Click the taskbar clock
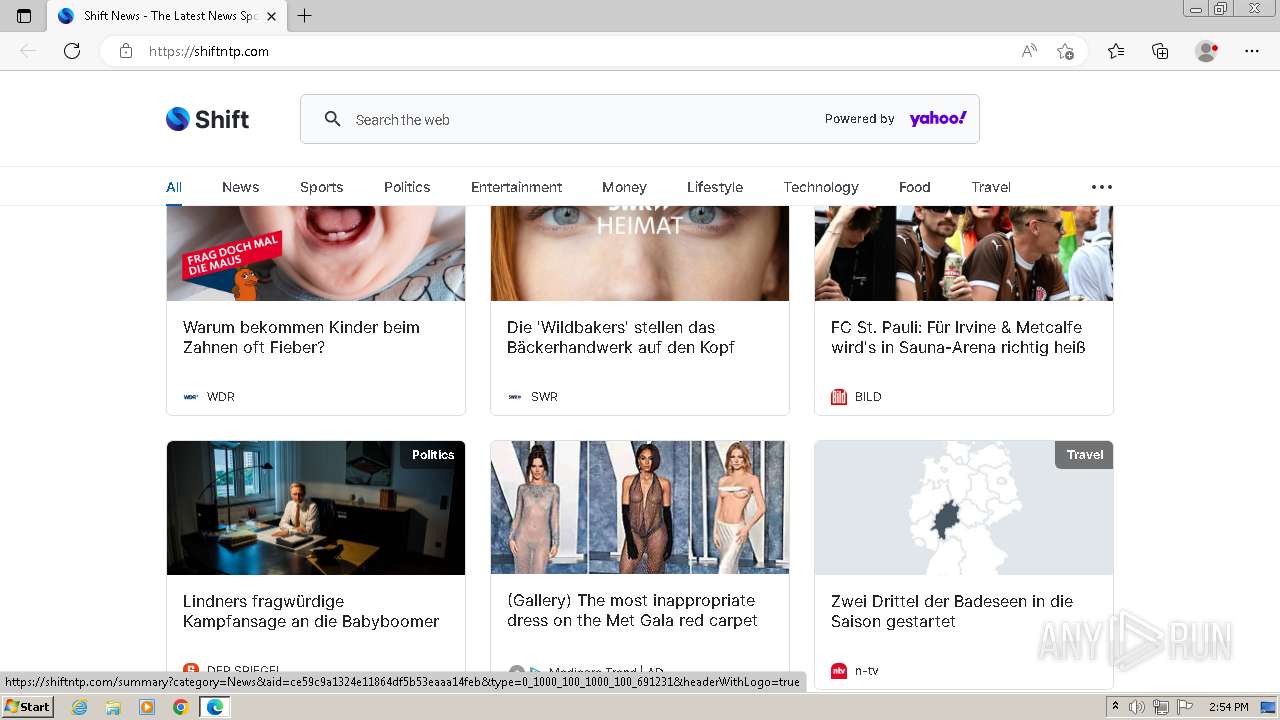 1229,707
